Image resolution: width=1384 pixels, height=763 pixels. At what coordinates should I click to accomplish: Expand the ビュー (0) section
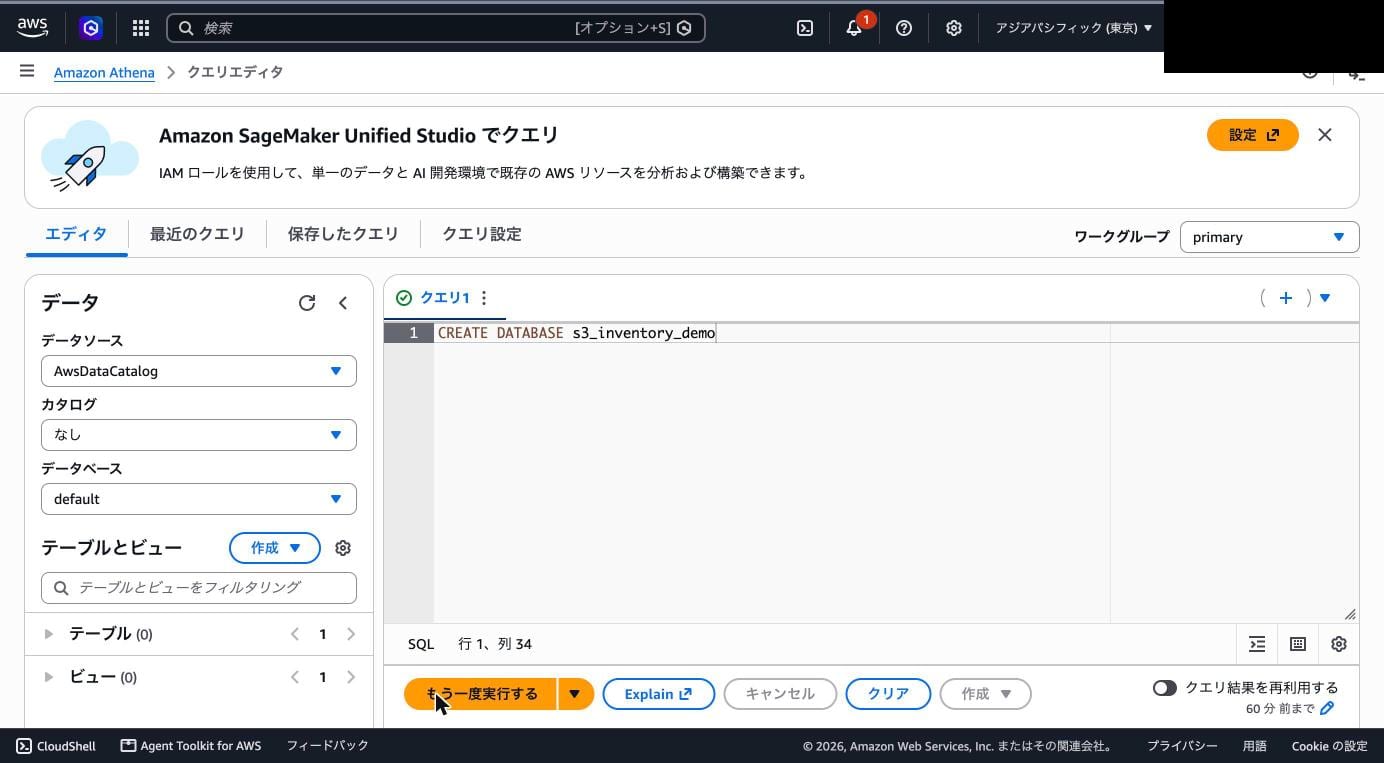click(48, 677)
